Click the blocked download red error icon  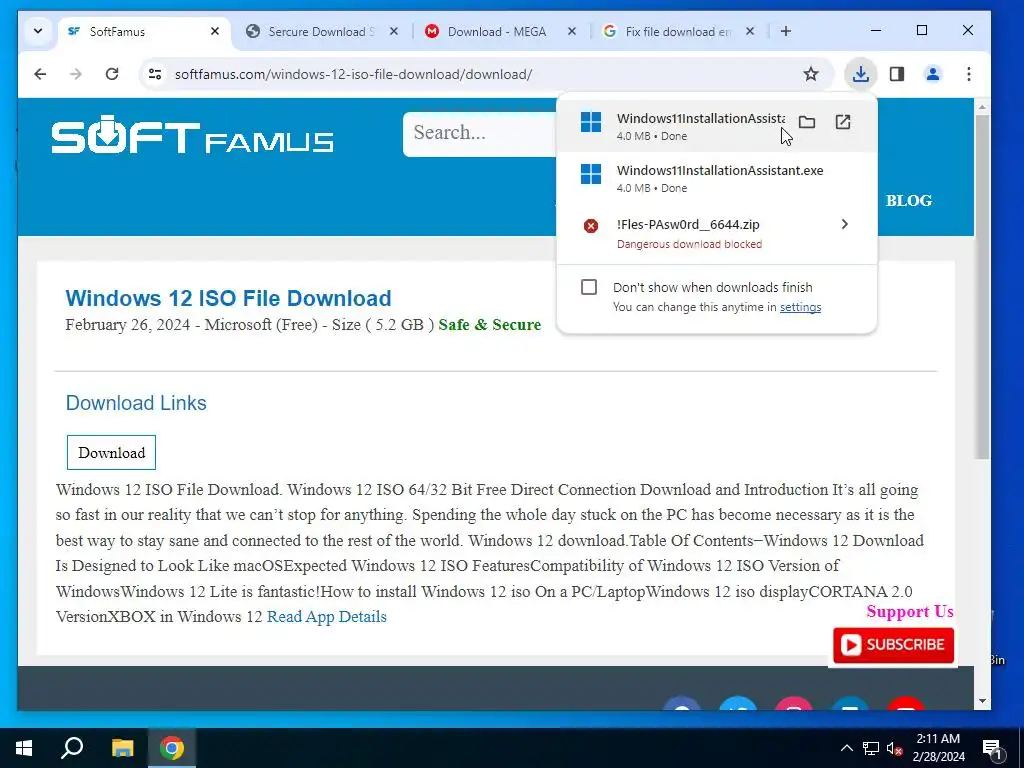tap(590, 226)
